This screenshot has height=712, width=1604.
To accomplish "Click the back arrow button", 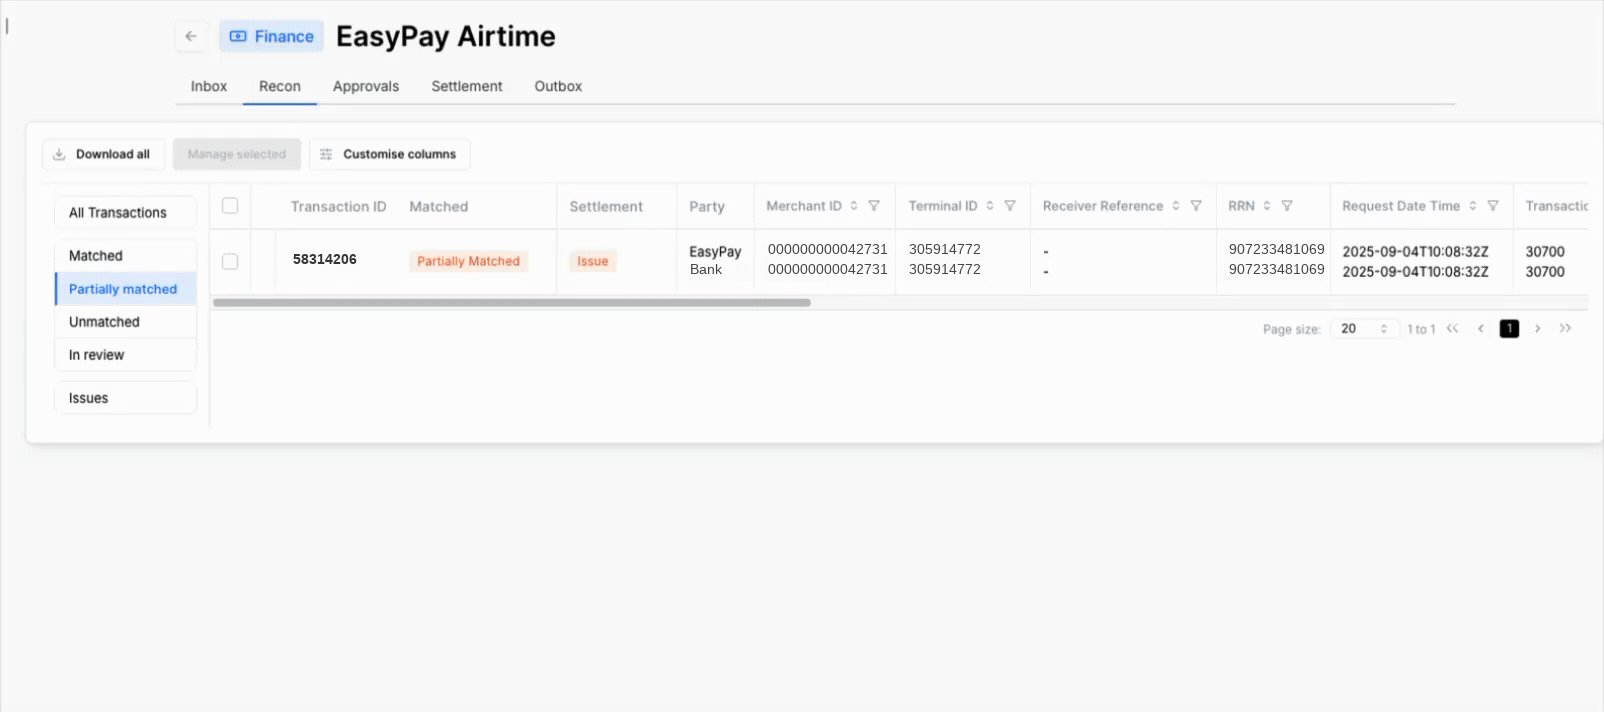I will [191, 36].
